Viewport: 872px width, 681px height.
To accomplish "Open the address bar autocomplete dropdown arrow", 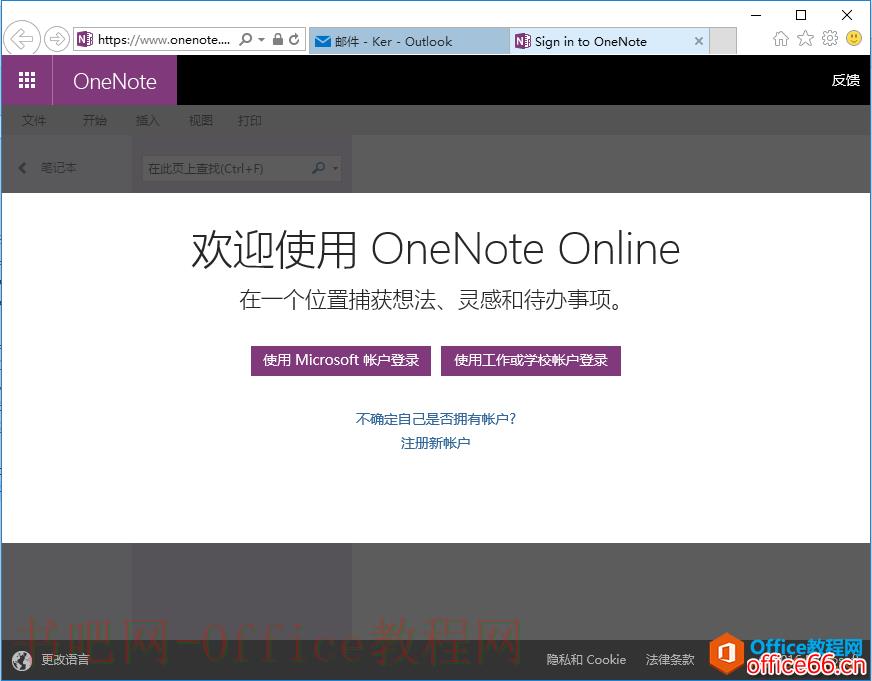I will [x=261, y=39].
